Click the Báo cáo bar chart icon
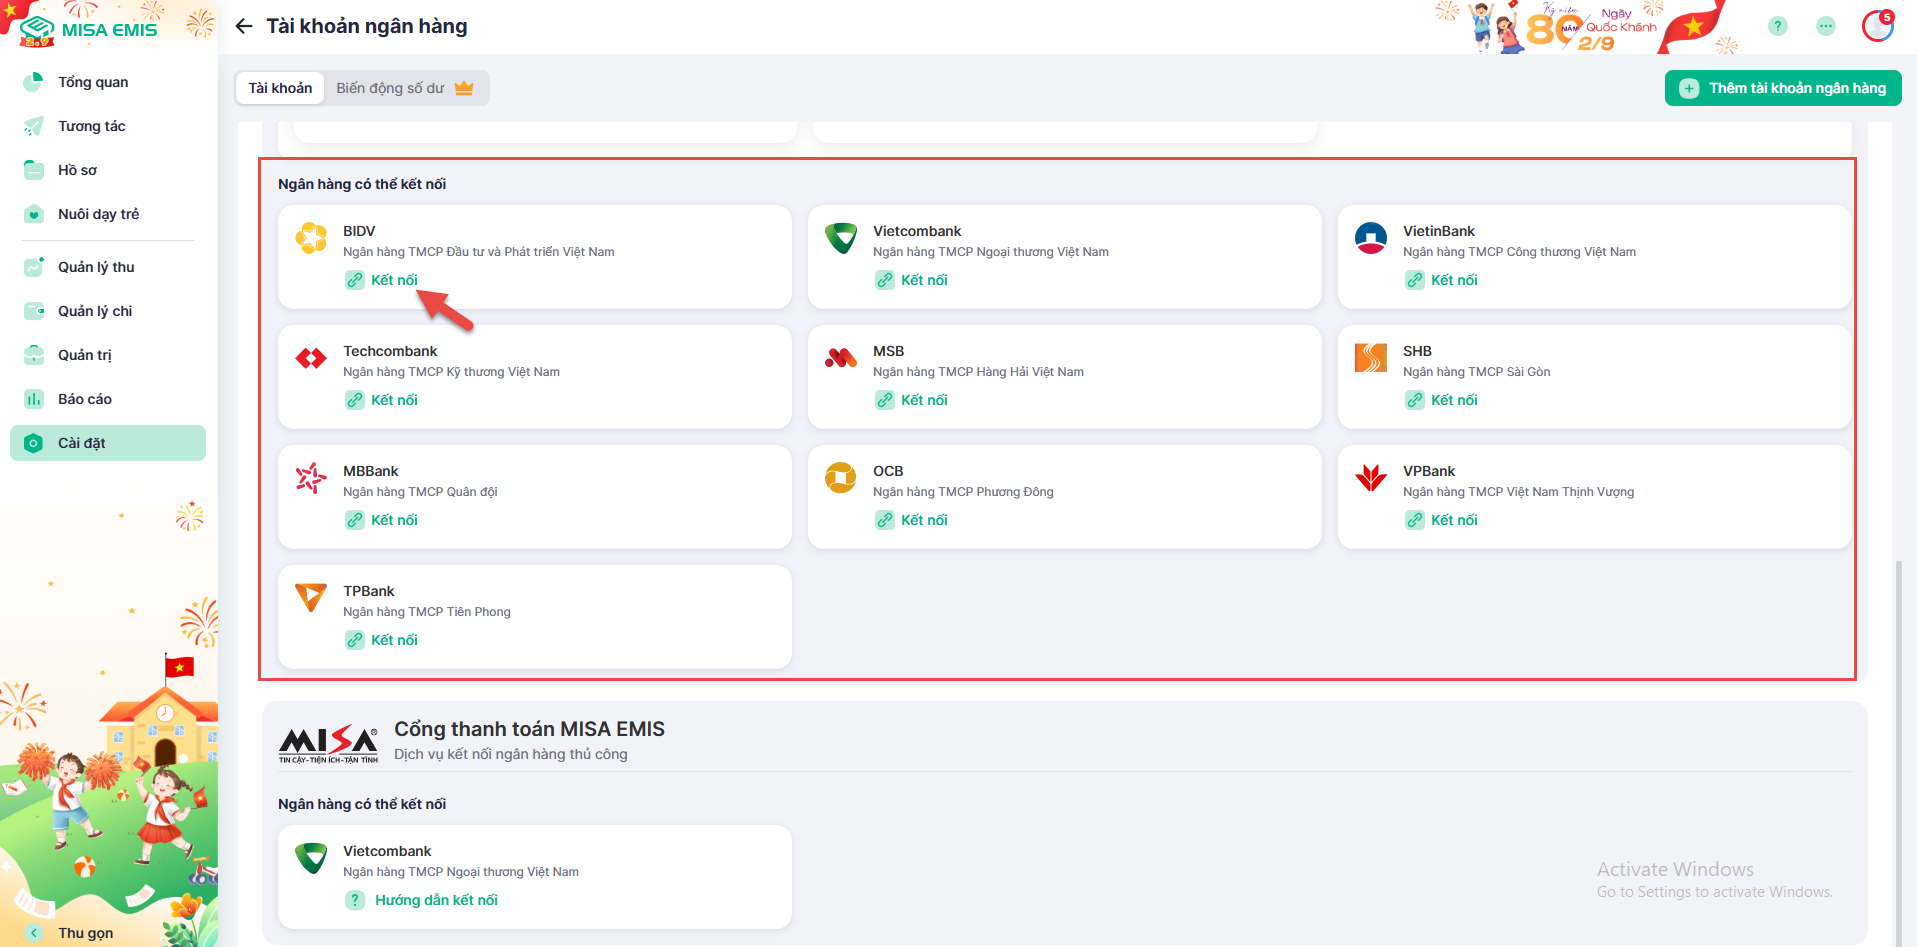The image size is (1917, 947). (34, 399)
